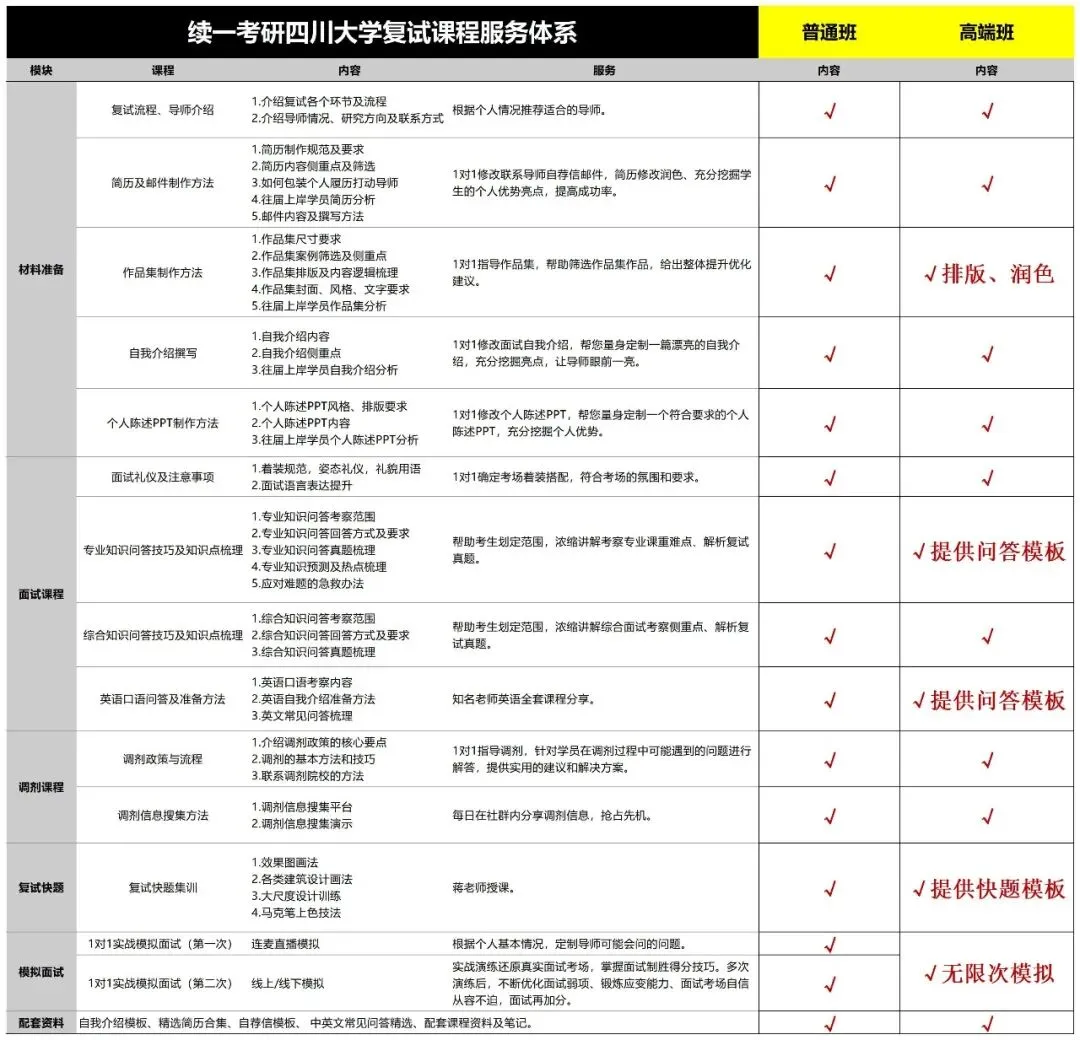
Task: Click the course 调剂信息搜集方法
Action: (163, 815)
